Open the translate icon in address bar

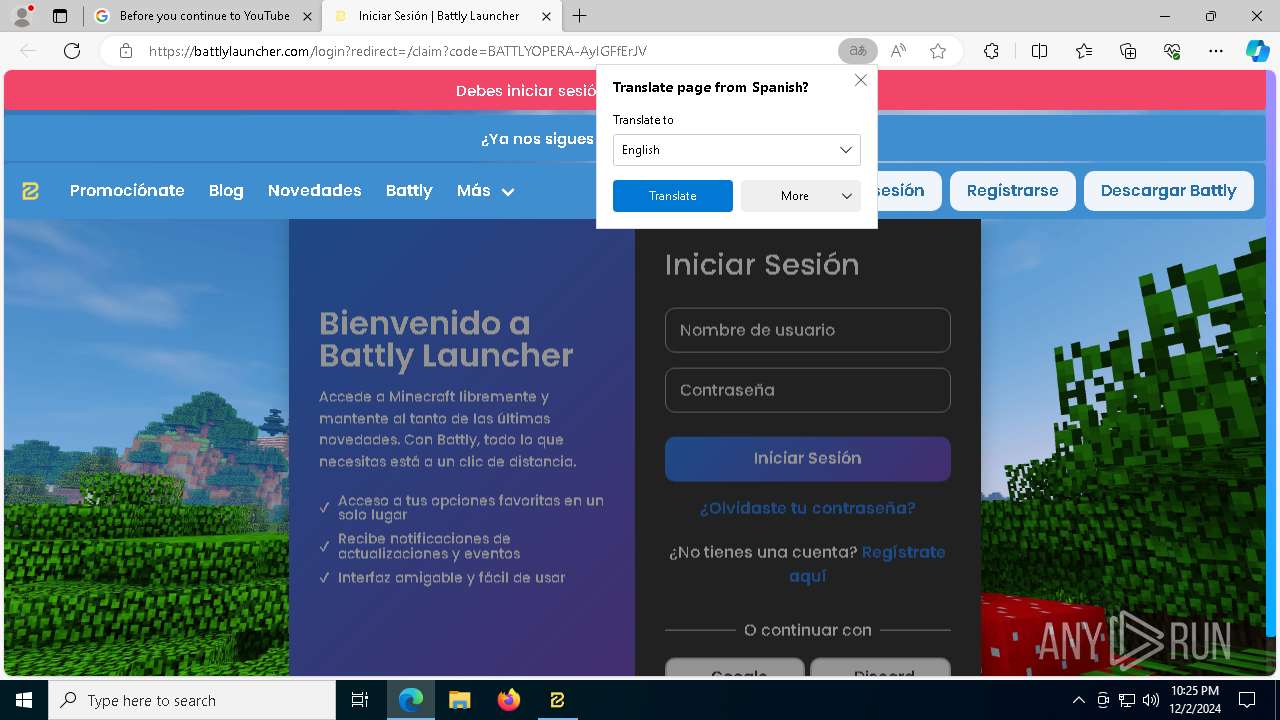[x=858, y=51]
